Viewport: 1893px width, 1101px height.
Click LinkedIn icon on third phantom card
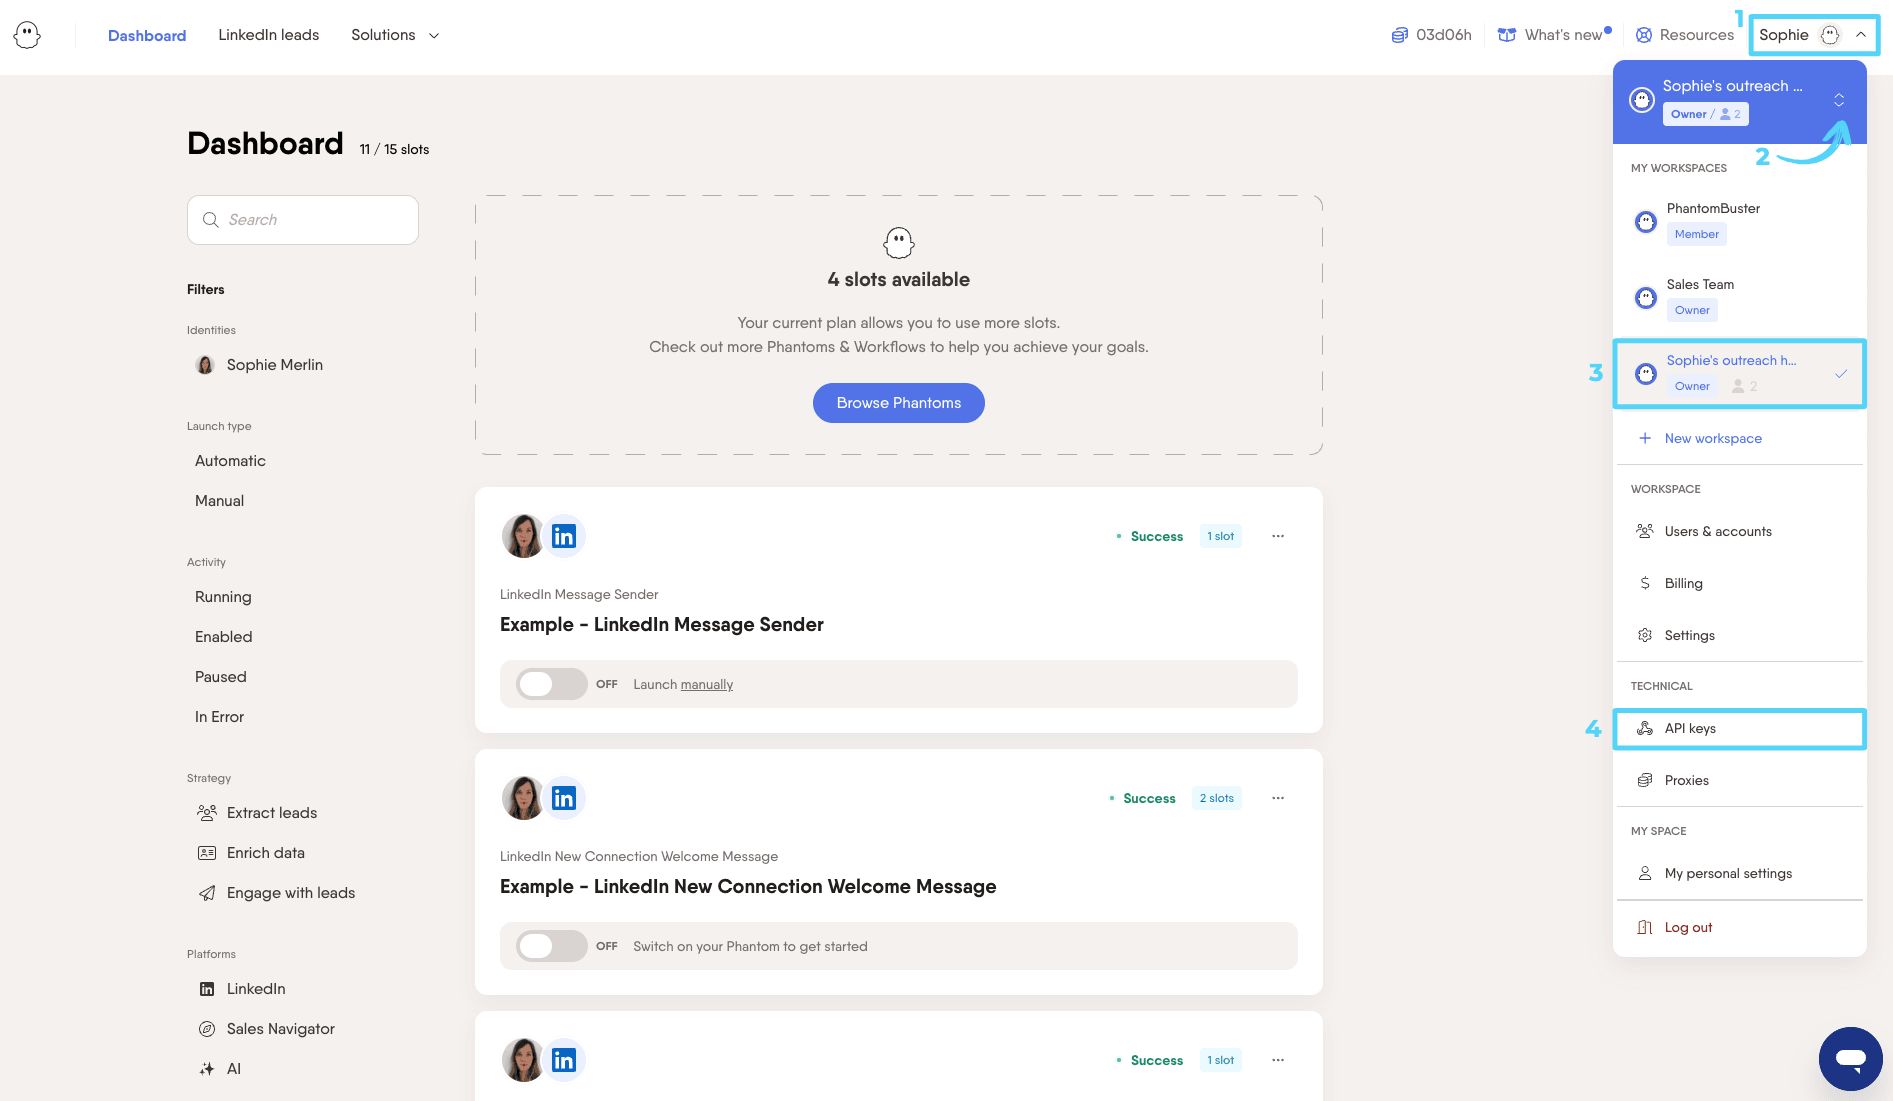(564, 1060)
